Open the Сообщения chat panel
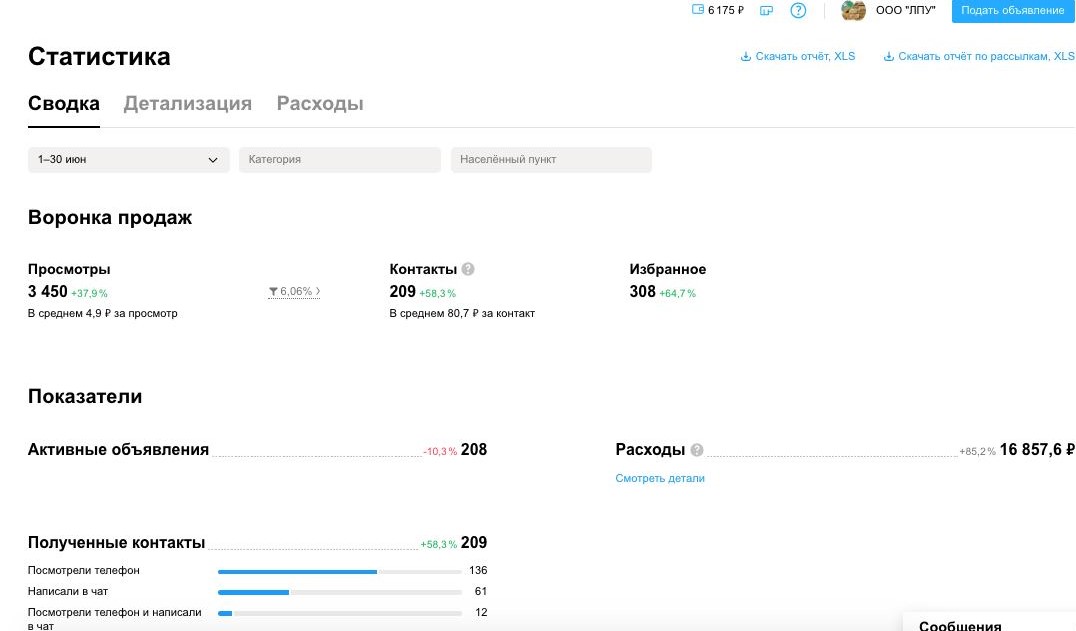1076x631 pixels. tap(960, 626)
